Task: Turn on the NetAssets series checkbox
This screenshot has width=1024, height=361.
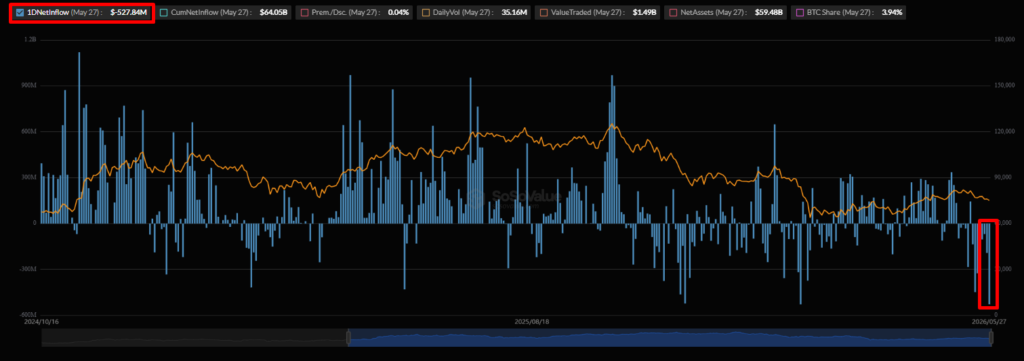Action: [x=673, y=12]
